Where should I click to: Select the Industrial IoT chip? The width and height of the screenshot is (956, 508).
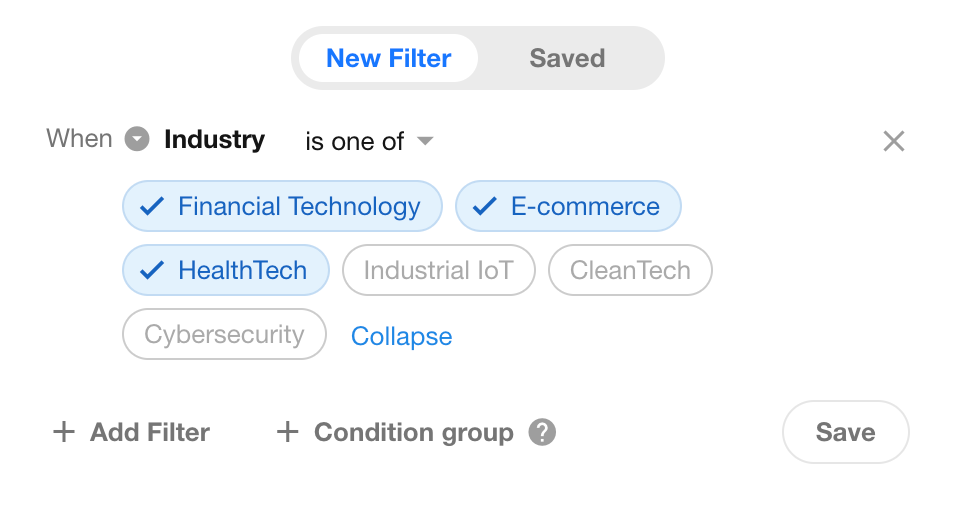(x=438, y=270)
